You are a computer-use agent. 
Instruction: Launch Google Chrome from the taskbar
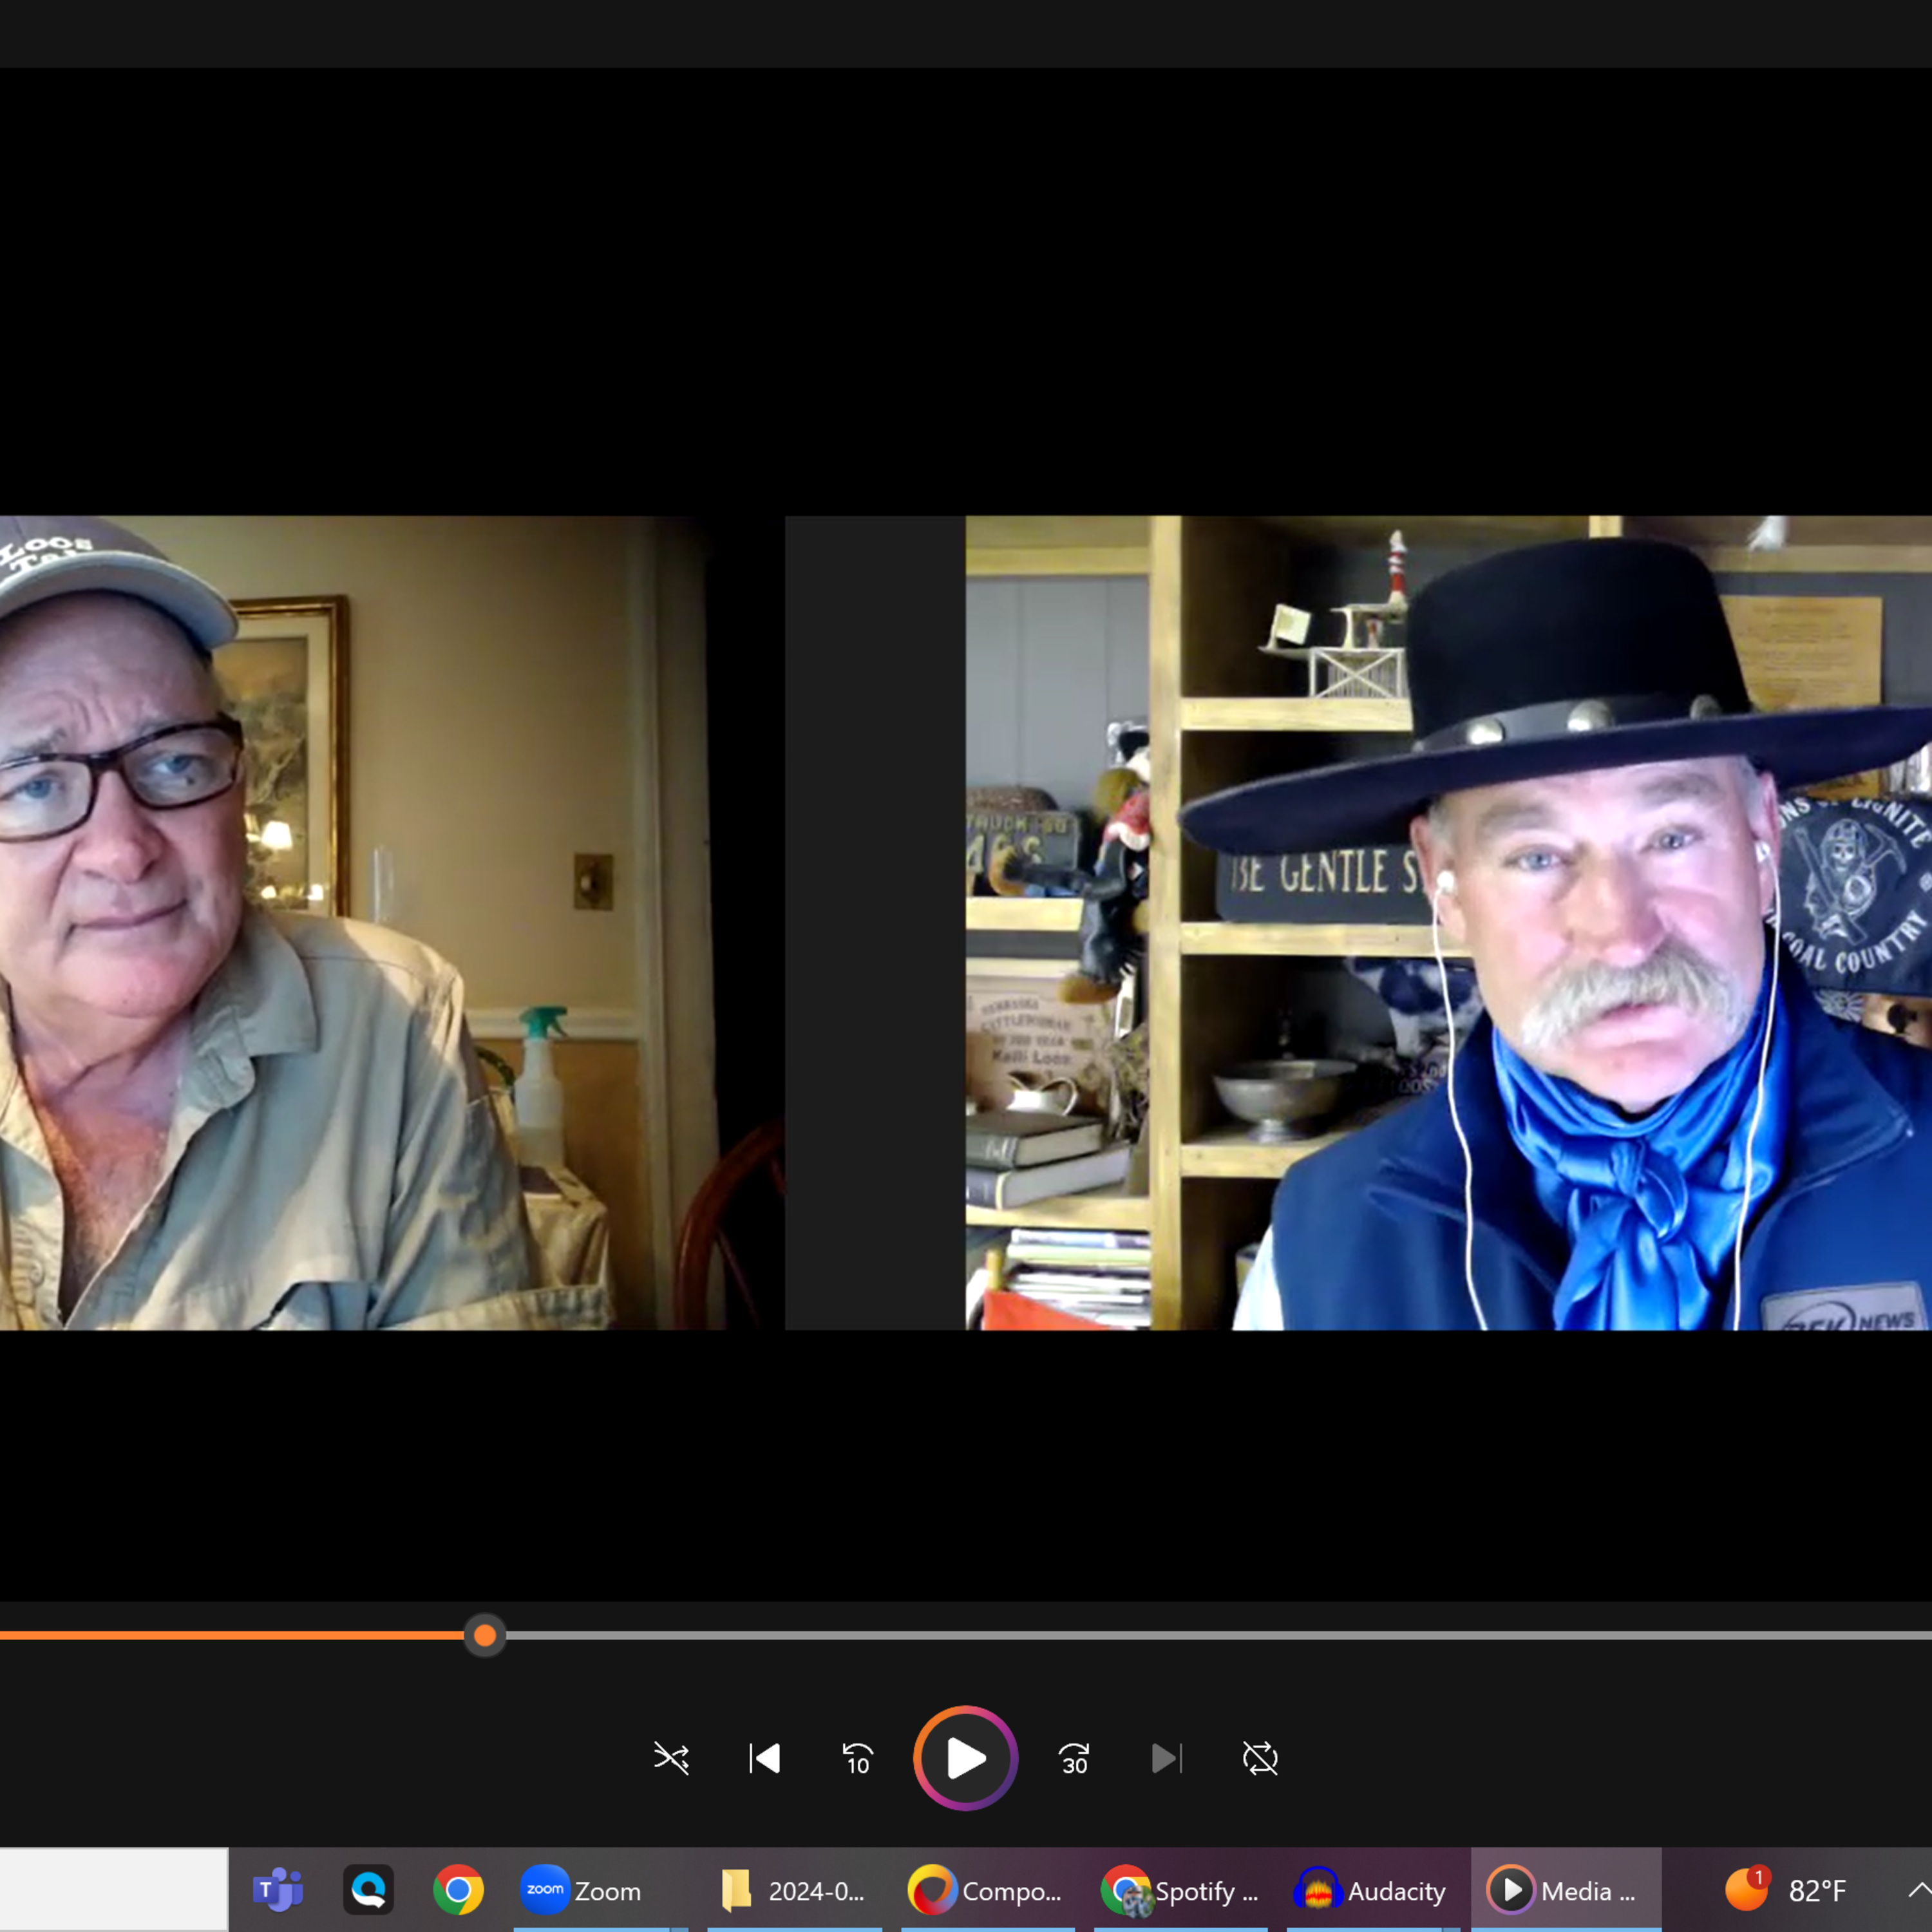(458, 1890)
